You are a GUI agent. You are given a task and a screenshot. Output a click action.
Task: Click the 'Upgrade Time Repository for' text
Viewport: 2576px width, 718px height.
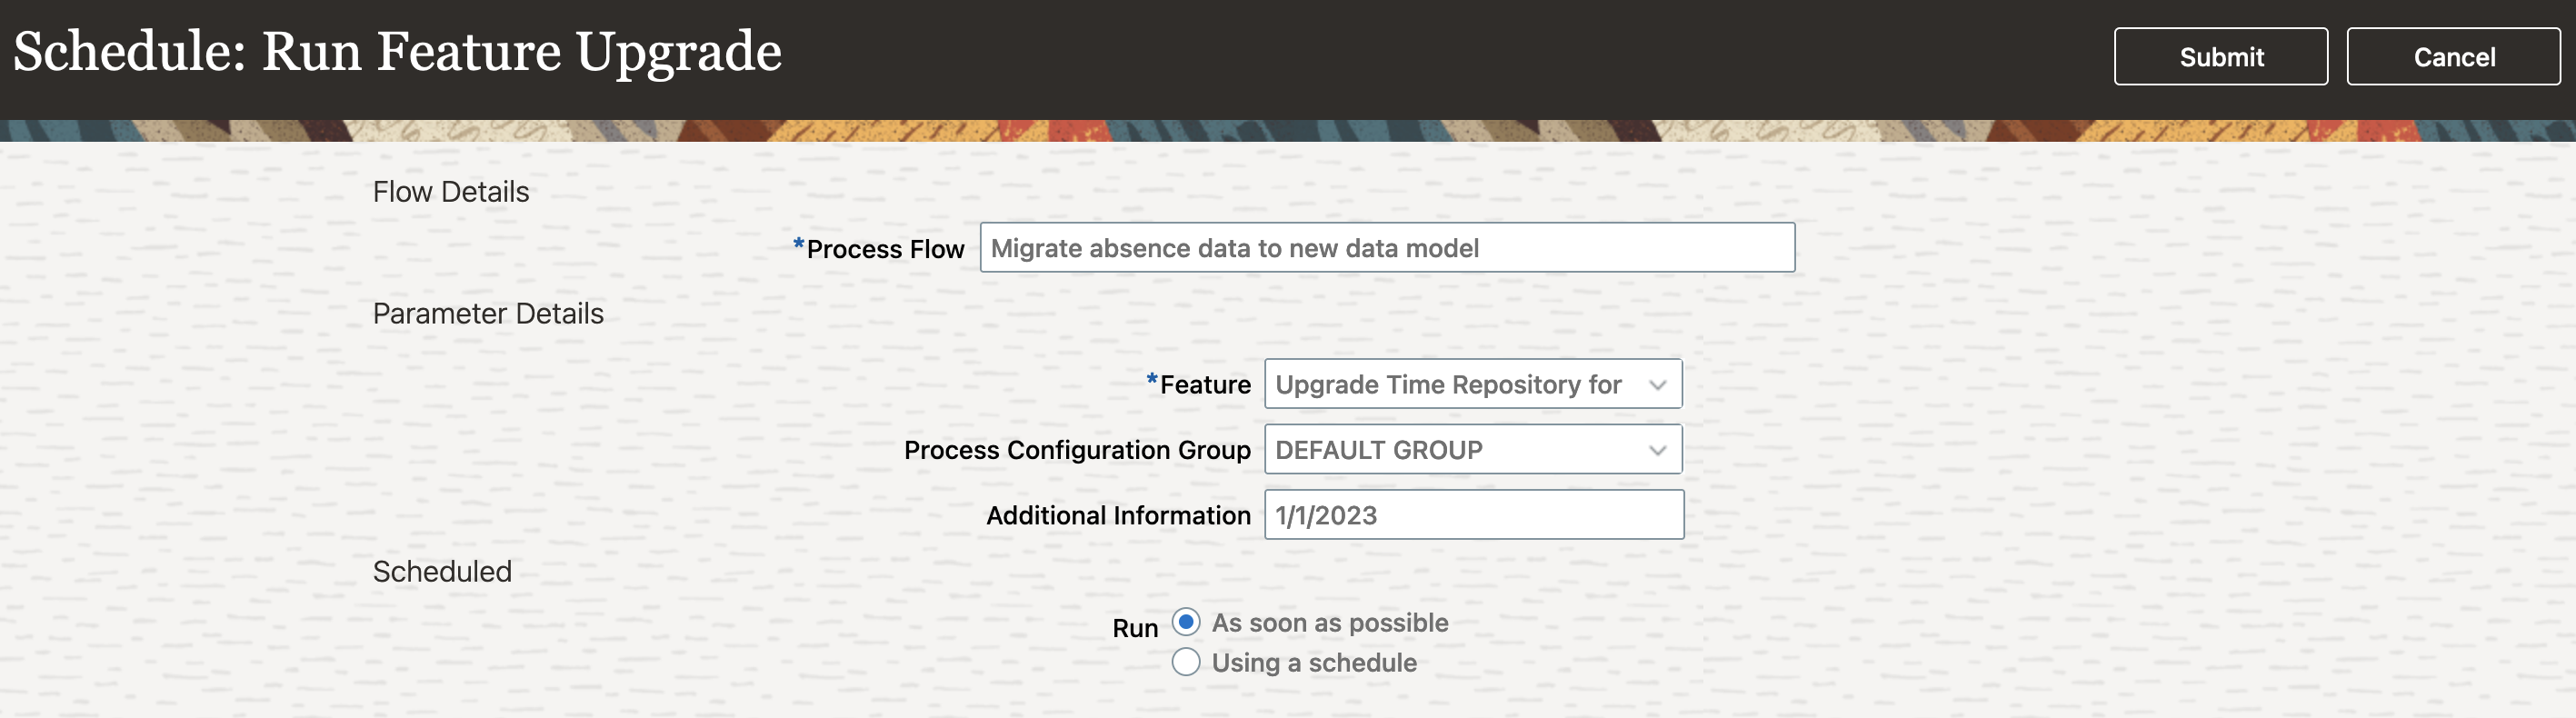tap(1447, 385)
